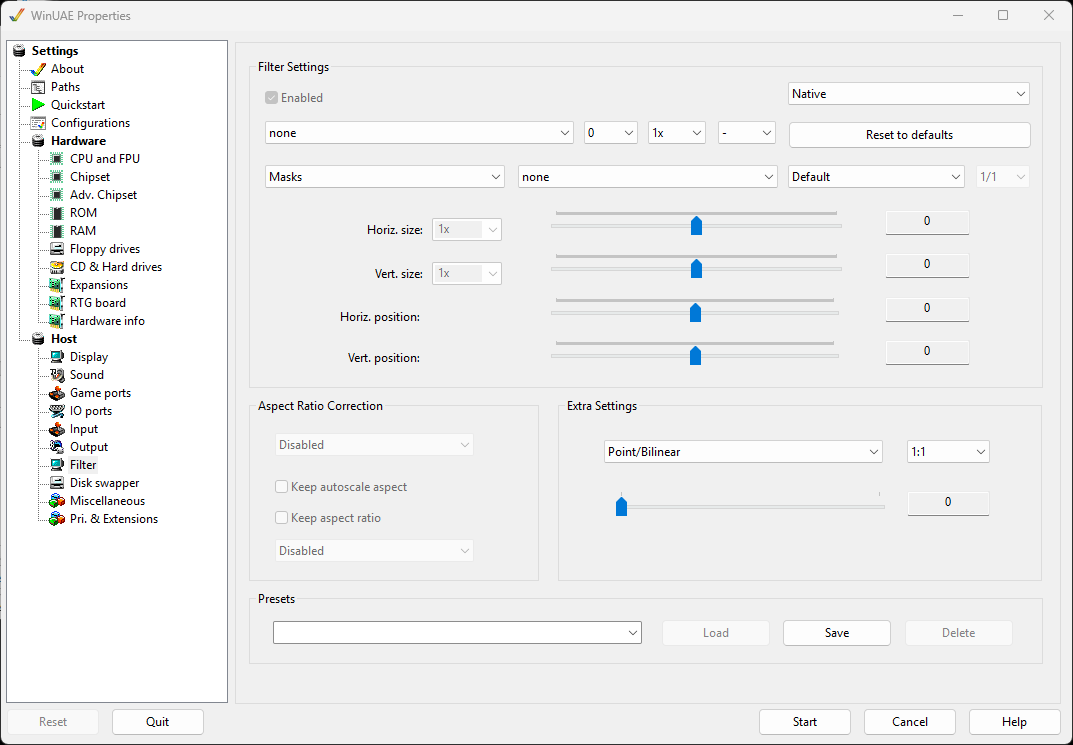This screenshot has height=745, width=1073.
Task: Click the CD & Hard drives icon
Action: [x=57, y=267]
